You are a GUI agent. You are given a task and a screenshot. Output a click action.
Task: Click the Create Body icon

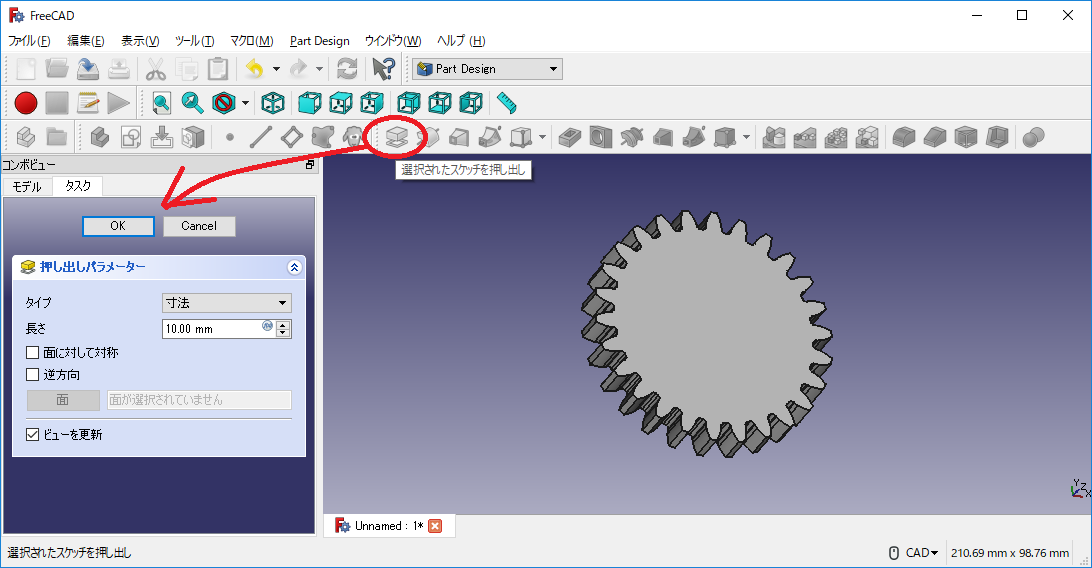click(100, 137)
